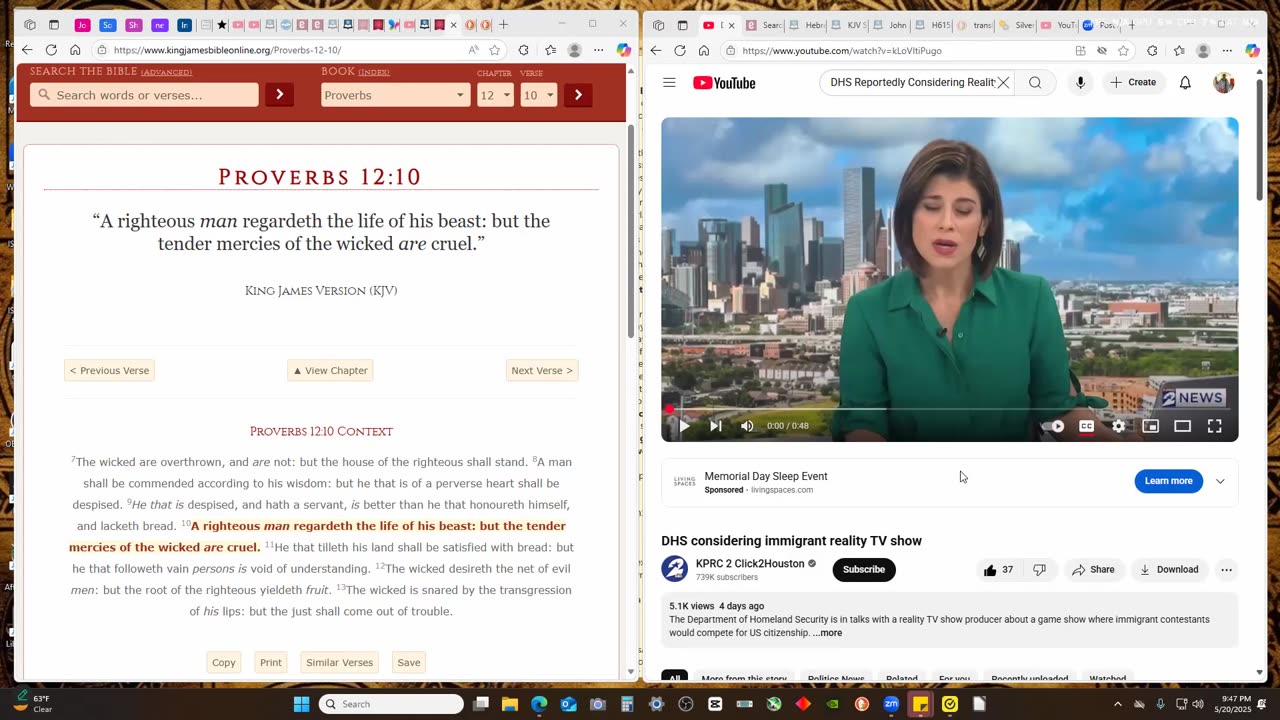Go back in the Bible browser window
This screenshot has width=1280, height=720.
[27, 50]
